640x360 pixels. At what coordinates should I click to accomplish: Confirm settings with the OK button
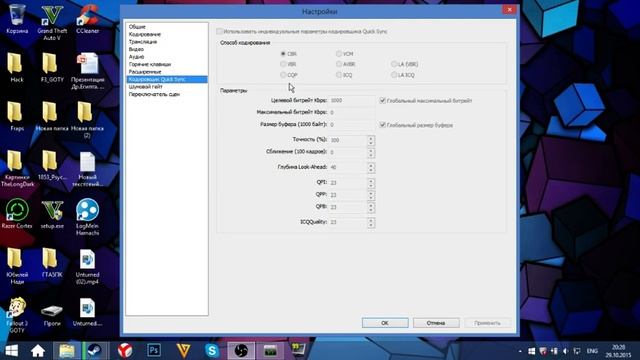click(x=385, y=323)
